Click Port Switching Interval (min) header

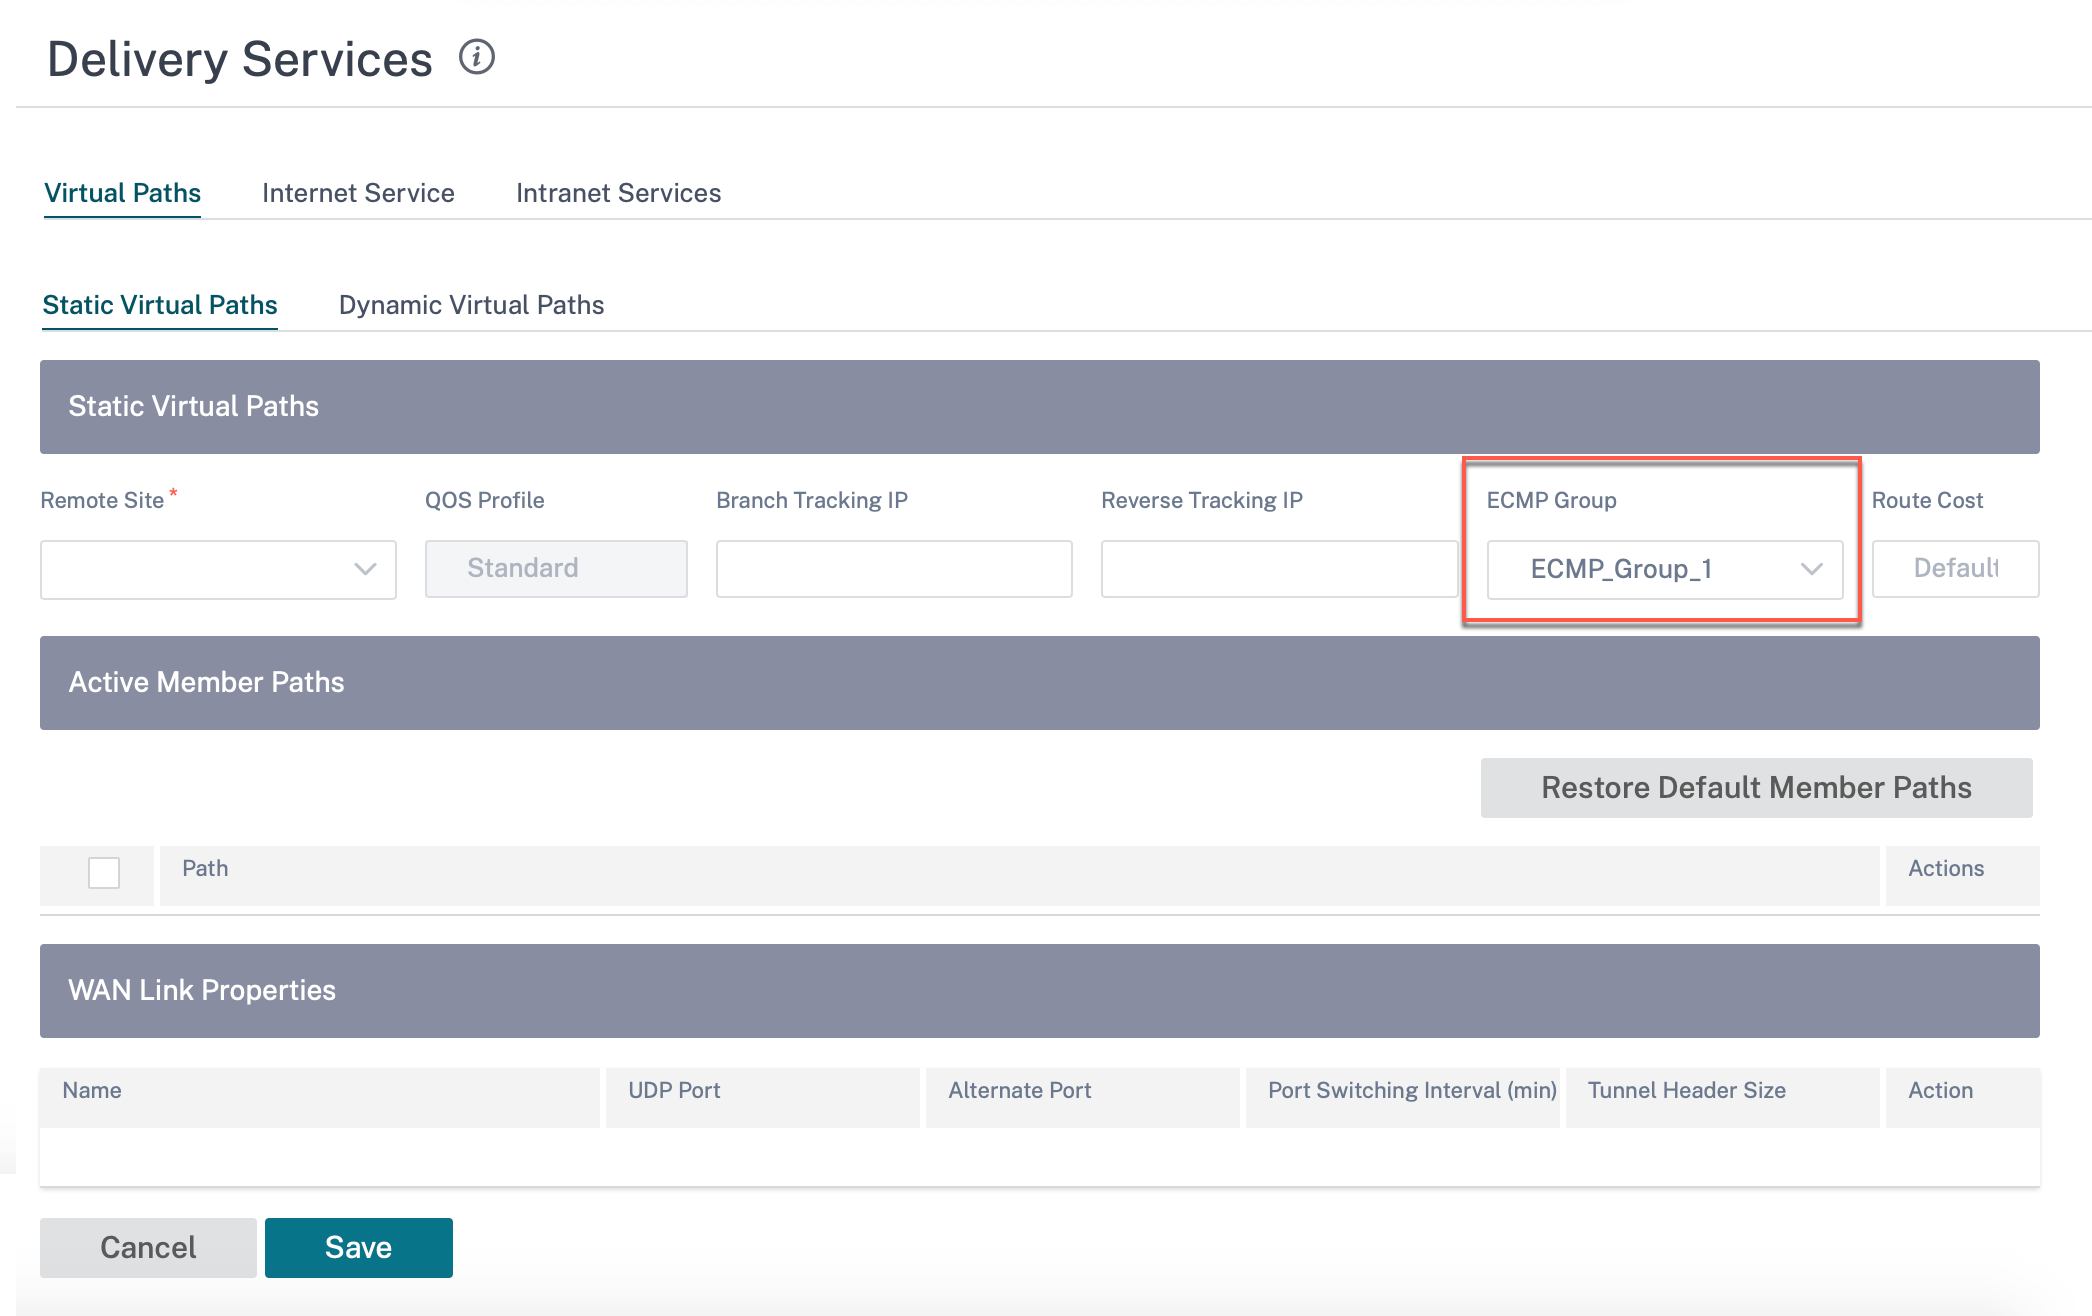pos(1403,1097)
